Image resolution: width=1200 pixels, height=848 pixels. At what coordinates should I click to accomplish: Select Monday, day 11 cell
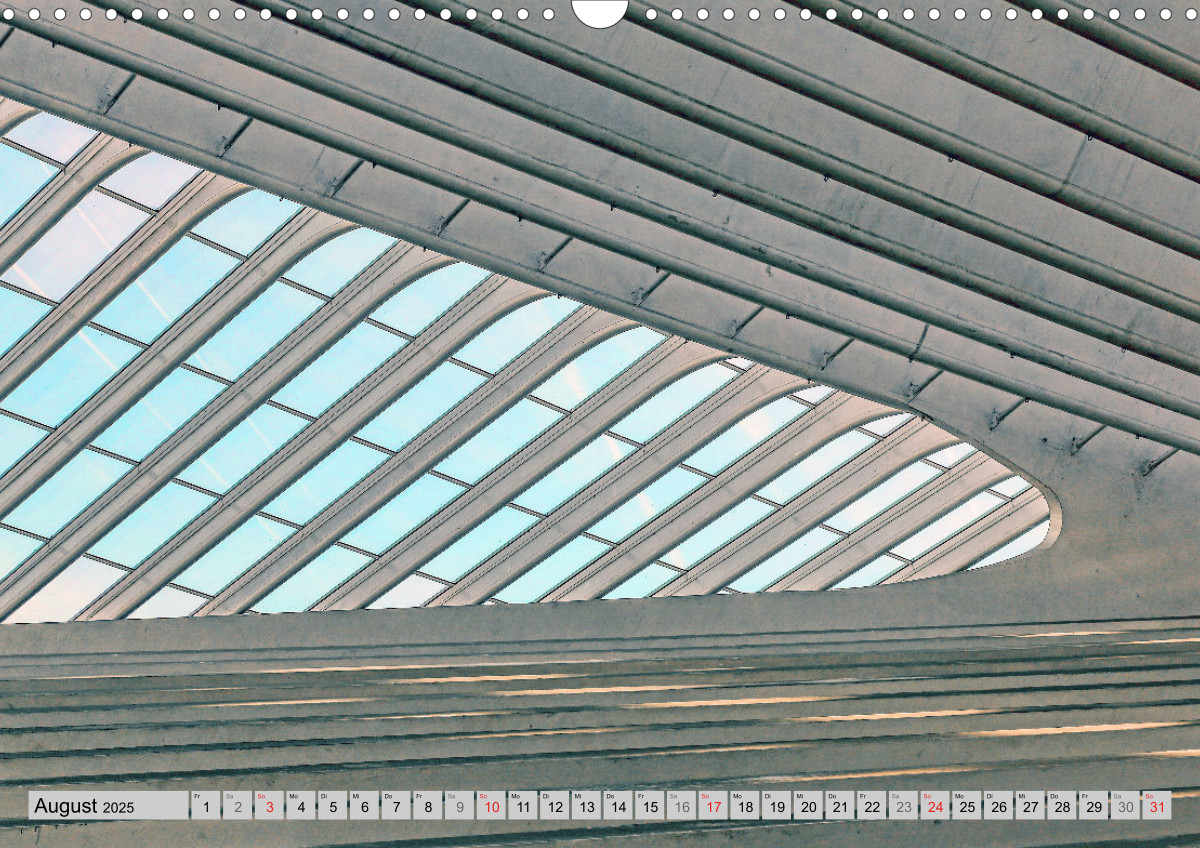tap(523, 805)
